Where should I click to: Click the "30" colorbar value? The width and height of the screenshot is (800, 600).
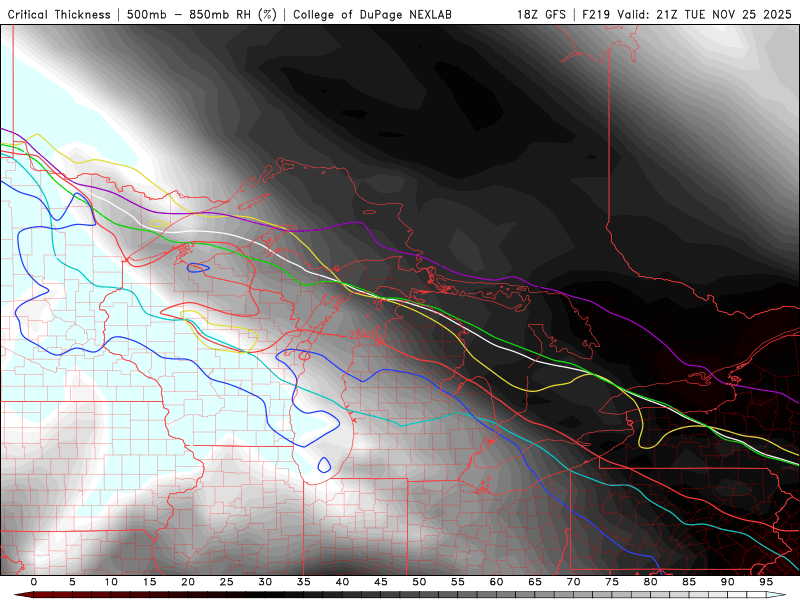(x=265, y=582)
